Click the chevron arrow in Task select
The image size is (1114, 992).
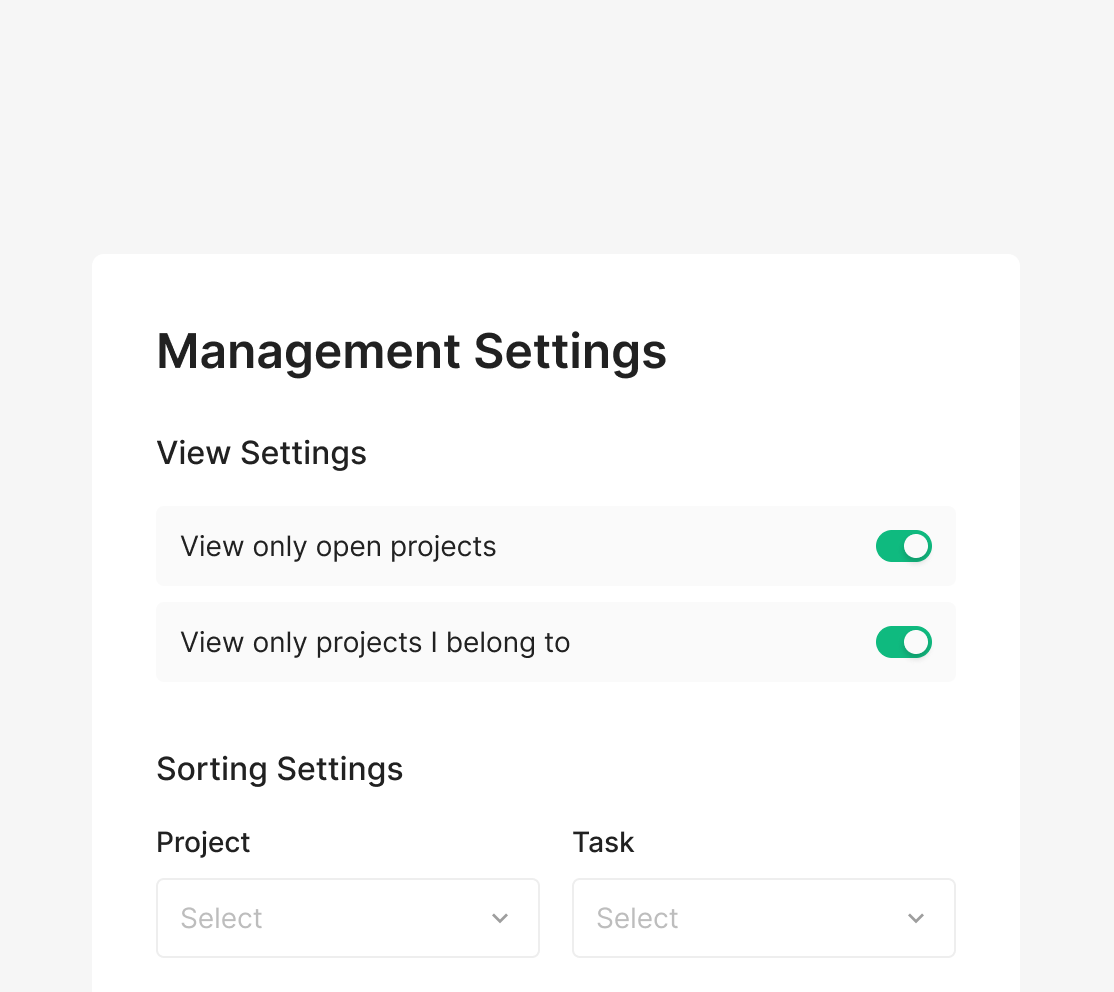click(916, 918)
